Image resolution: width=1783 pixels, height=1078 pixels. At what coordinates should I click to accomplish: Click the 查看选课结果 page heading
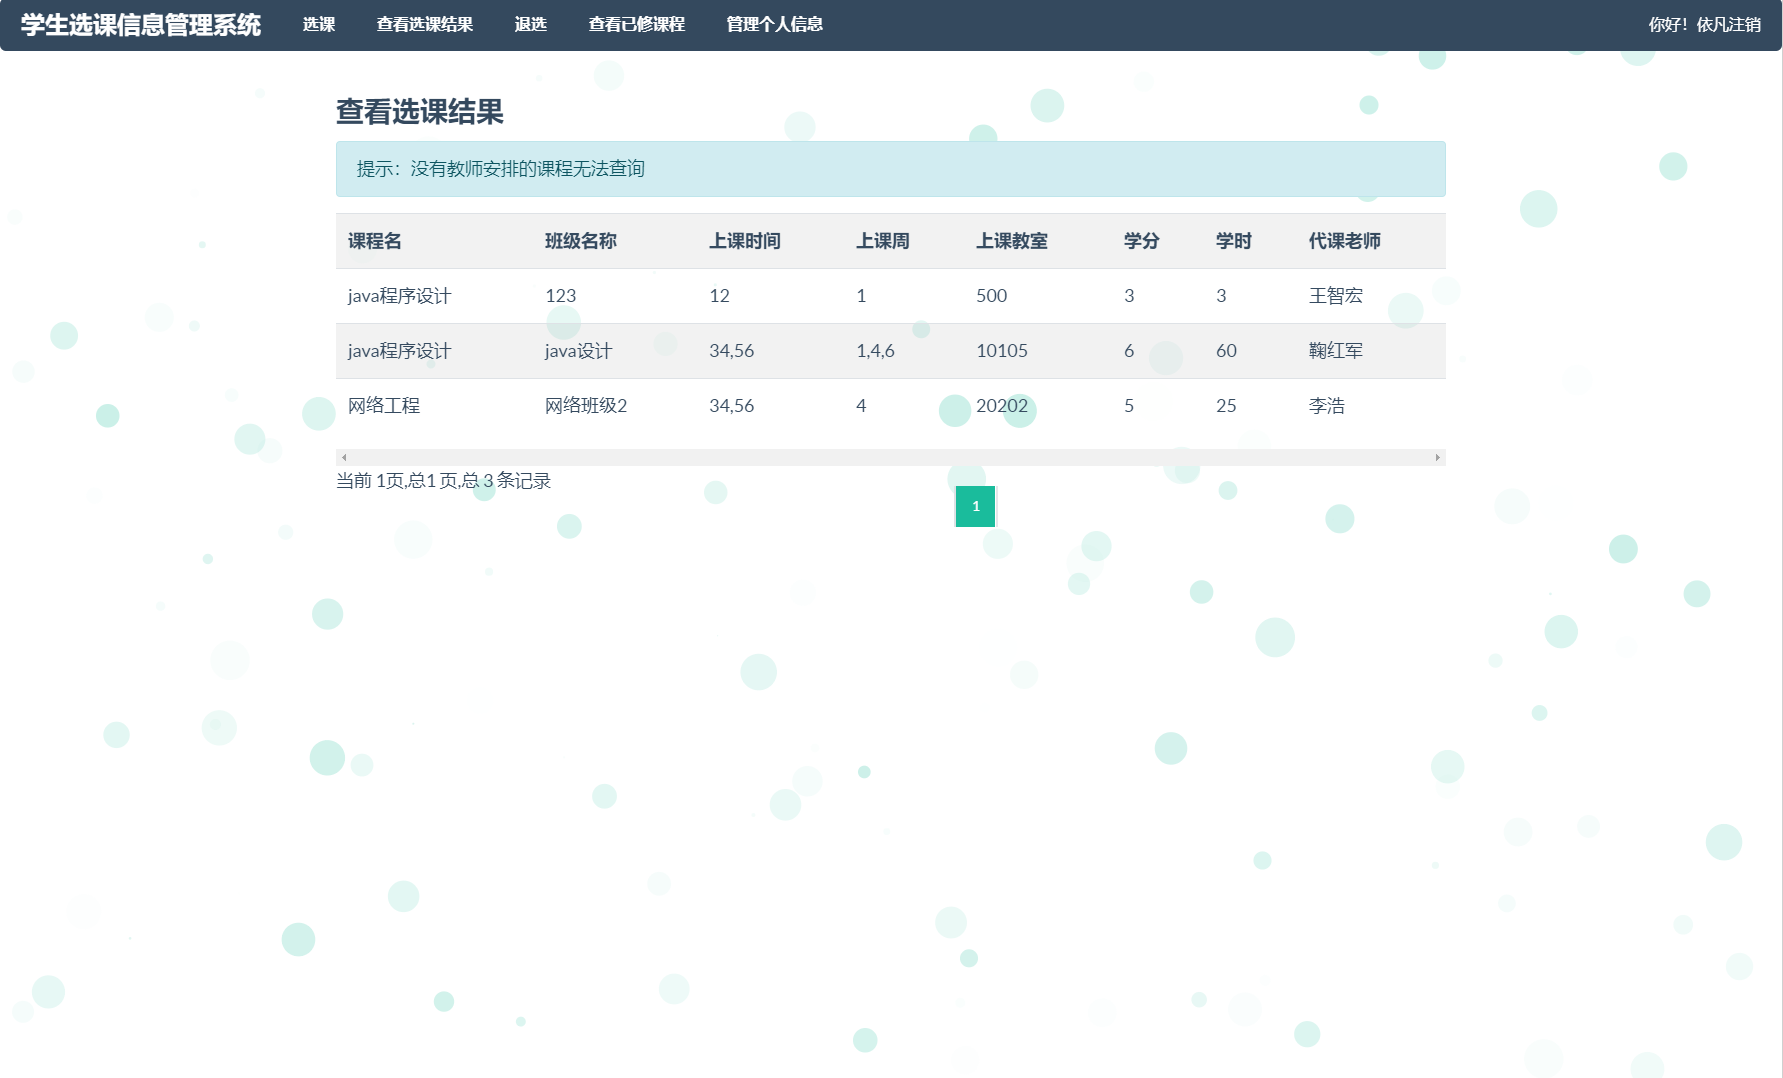420,114
